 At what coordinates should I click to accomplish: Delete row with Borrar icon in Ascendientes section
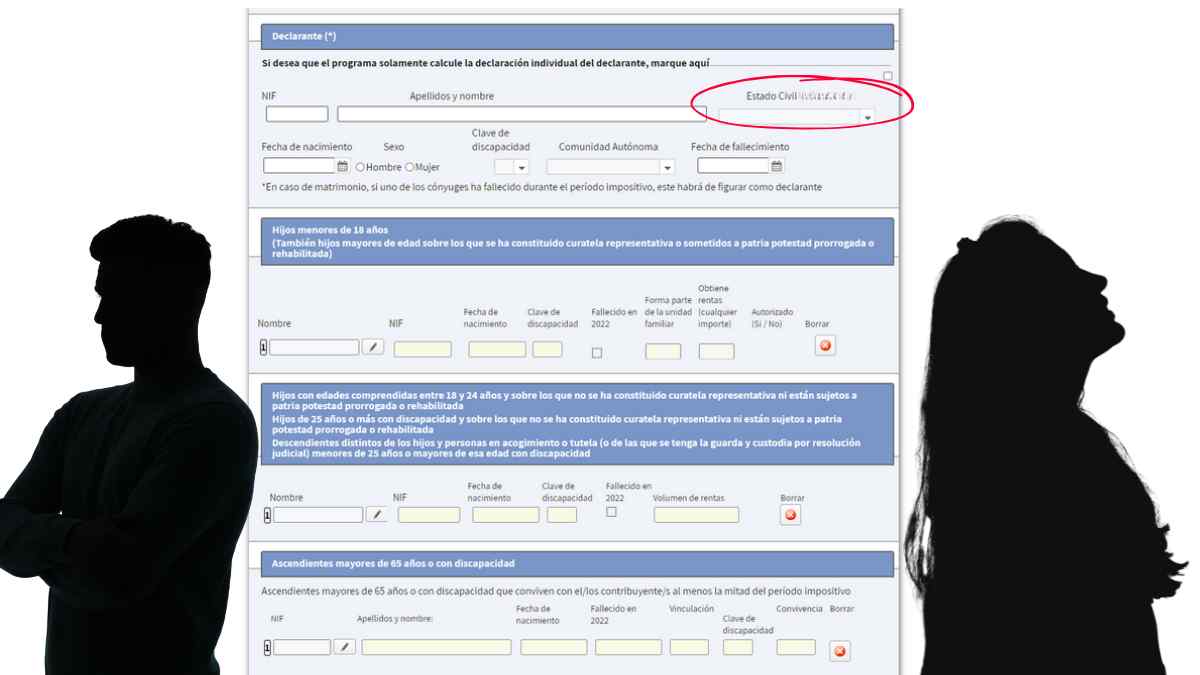click(x=840, y=651)
